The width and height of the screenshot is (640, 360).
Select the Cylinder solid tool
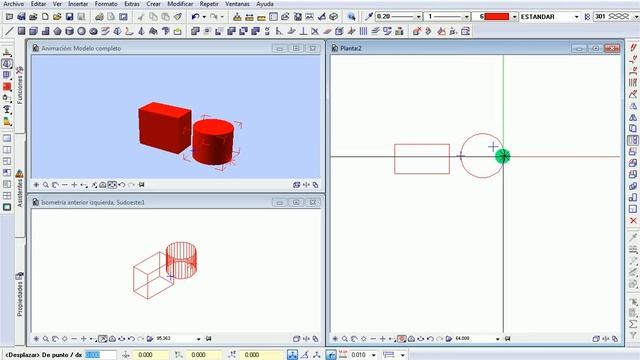(69, 31)
